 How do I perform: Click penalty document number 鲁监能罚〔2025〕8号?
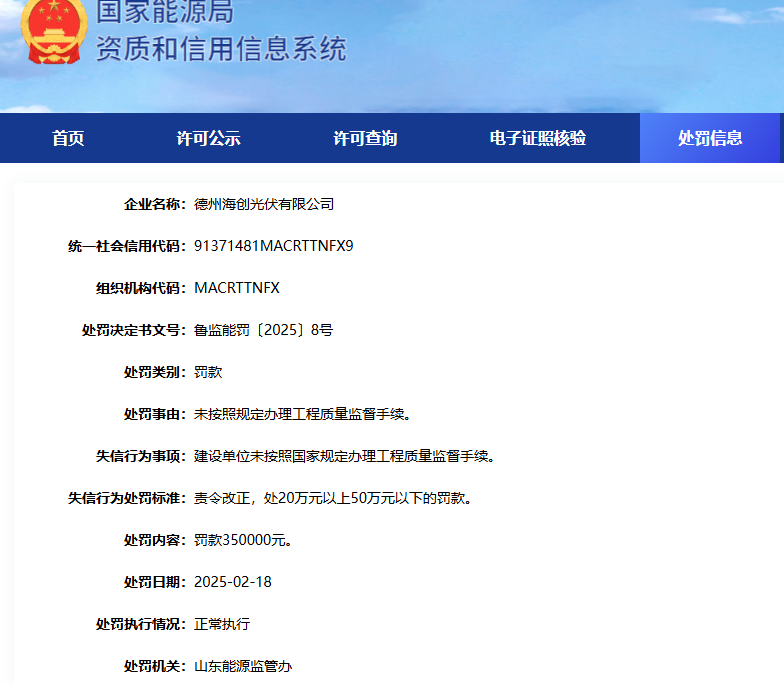coord(263,330)
